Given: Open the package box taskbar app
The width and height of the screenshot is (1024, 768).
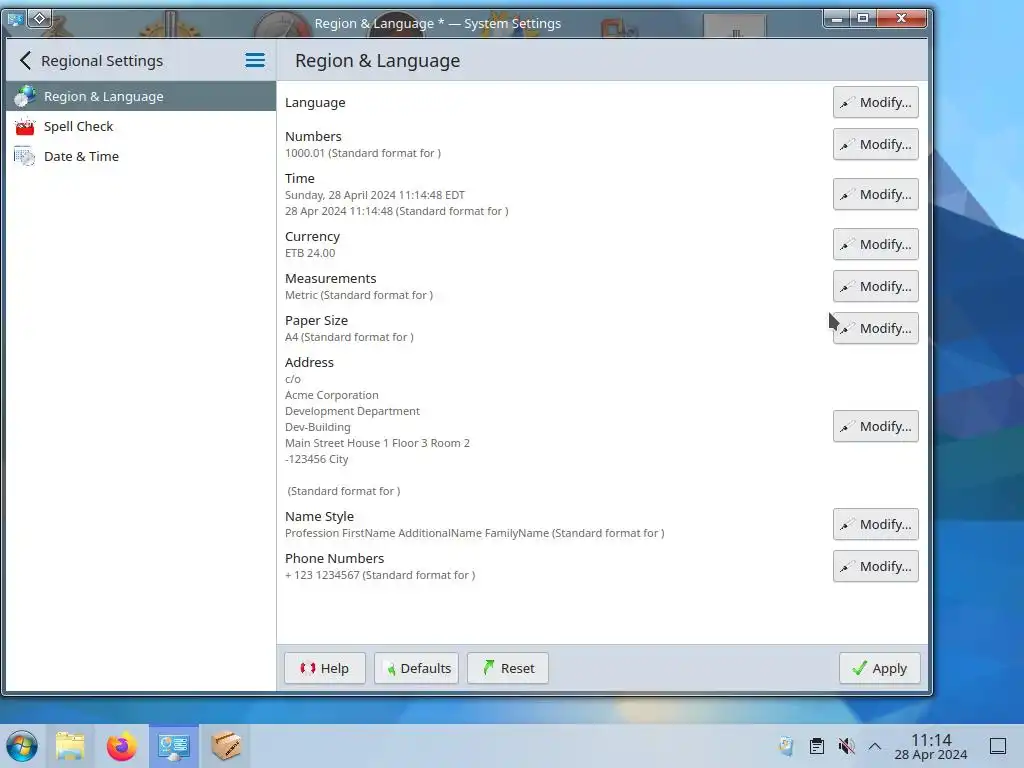Looking at the screenshot, I should coord(226,746).
